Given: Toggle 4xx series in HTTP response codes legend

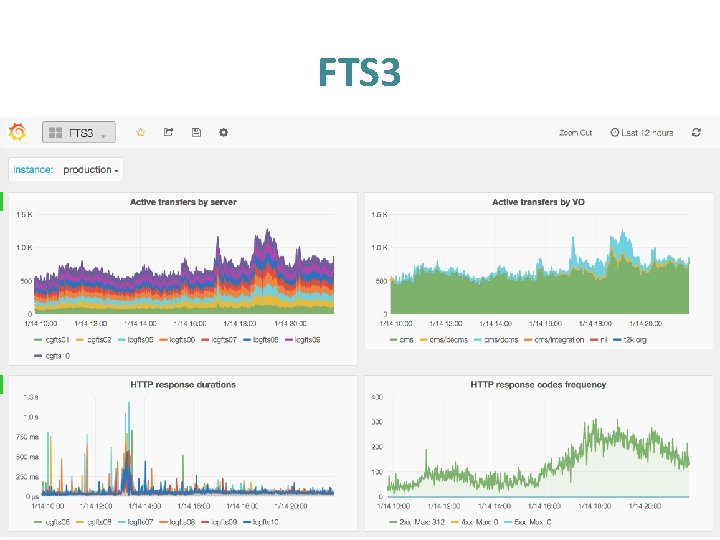Looking at the screenshot, I should click(x=475, y=522).
